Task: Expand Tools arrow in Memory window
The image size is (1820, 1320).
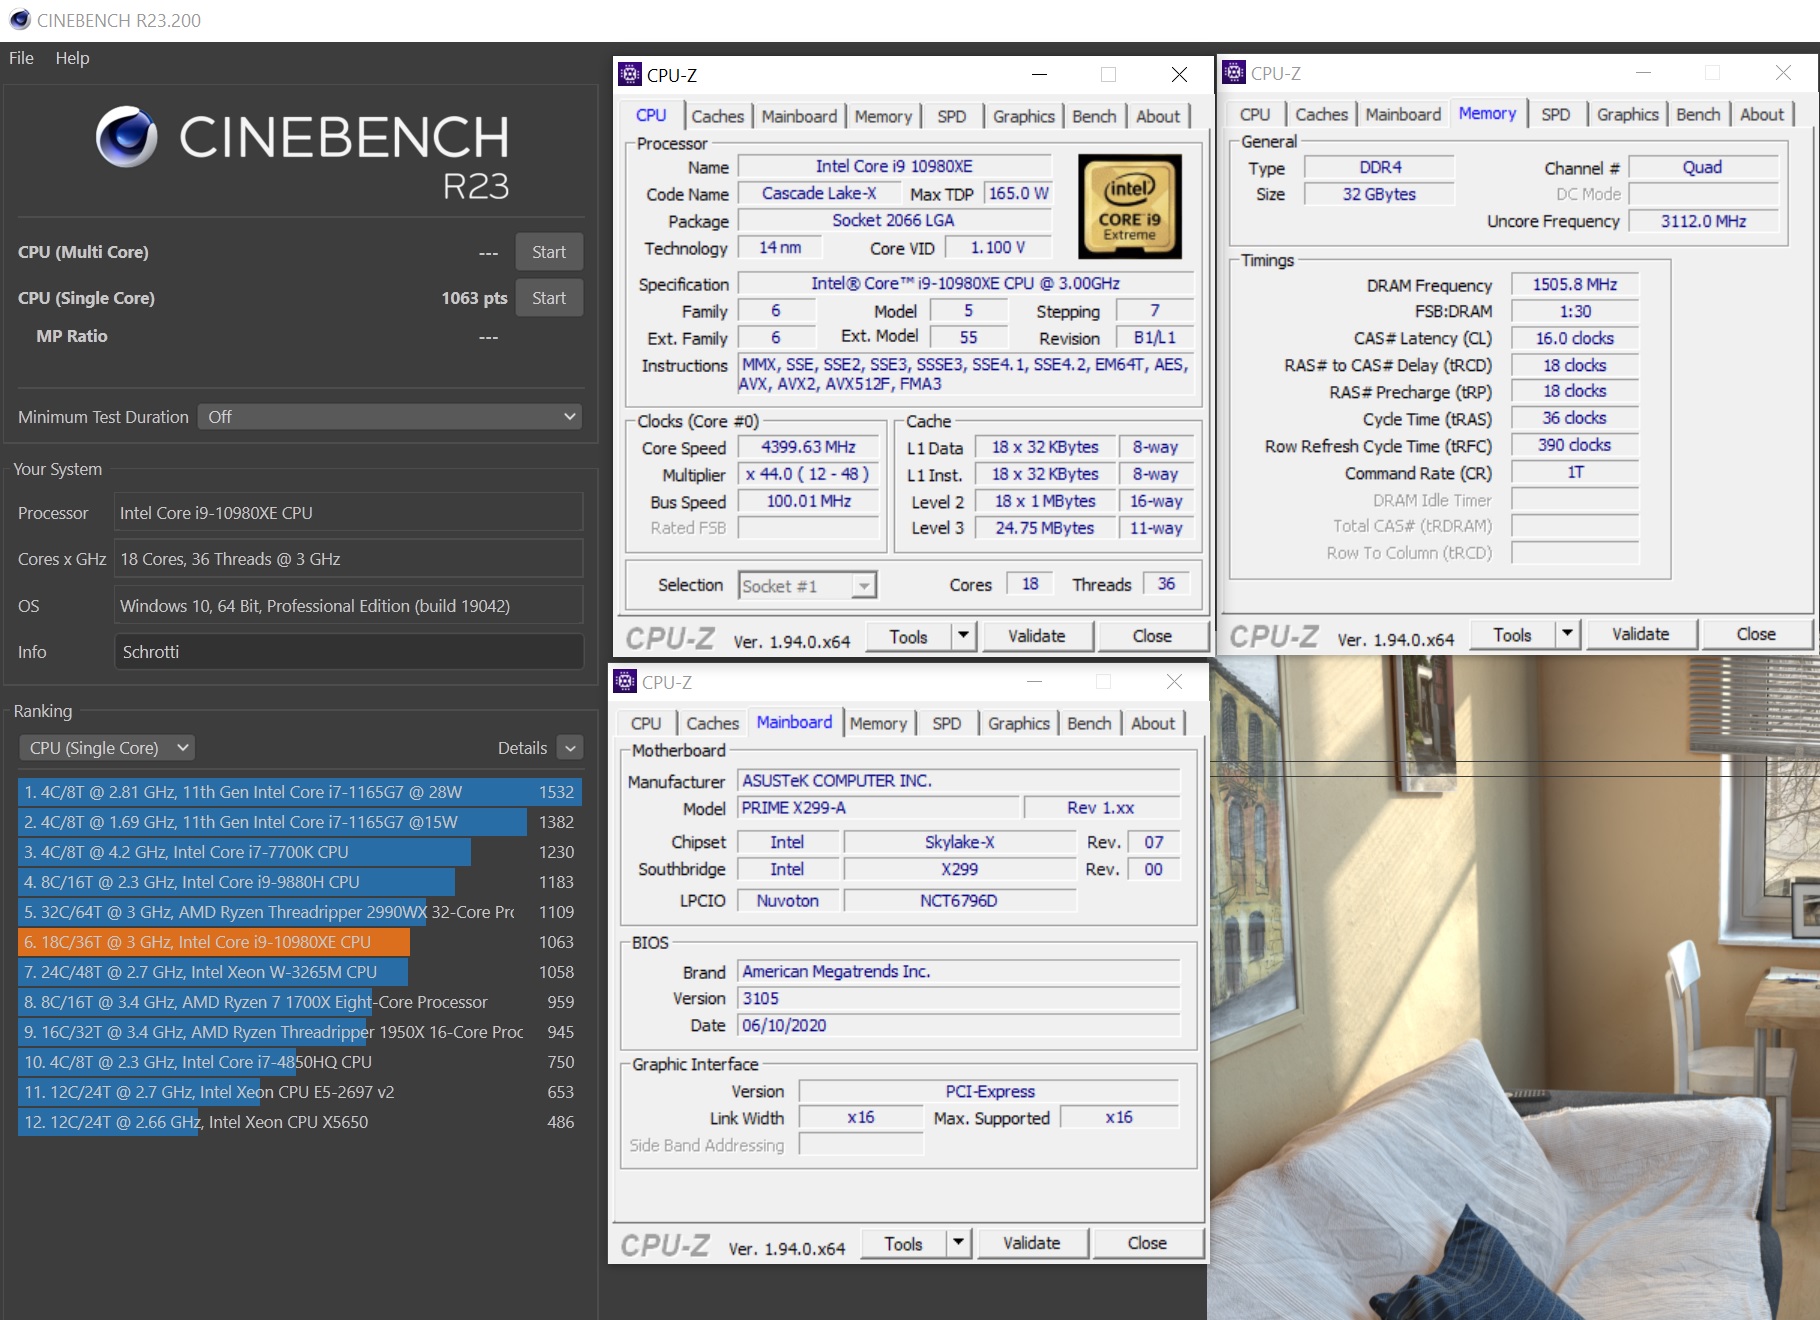Action: click(1567, 635)
